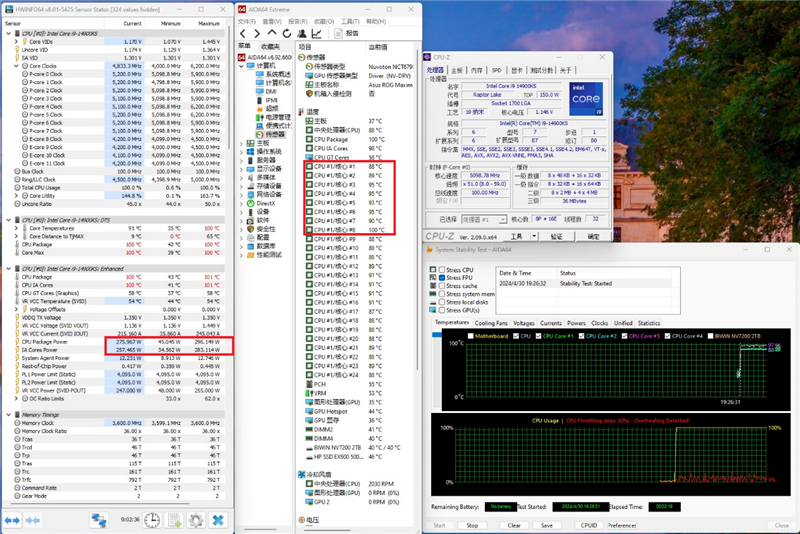Click AIDA64 up-level arrow icon
Screen dimensions: 800x534
coord(272,33)
